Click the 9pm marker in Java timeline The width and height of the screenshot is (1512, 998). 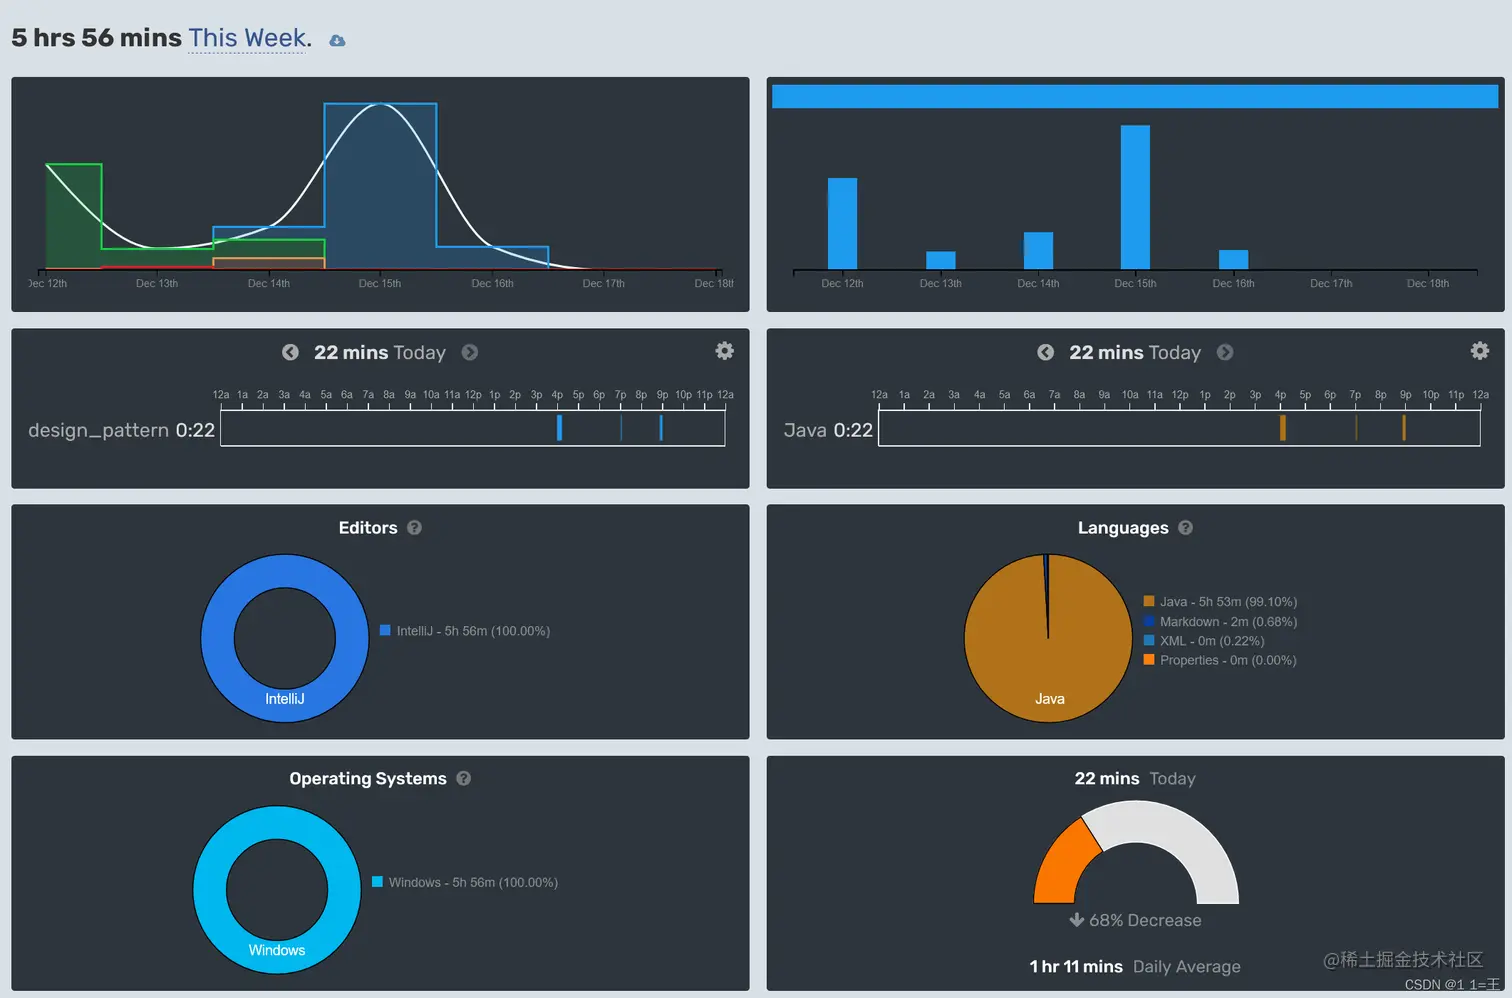tap(1404, 428)
